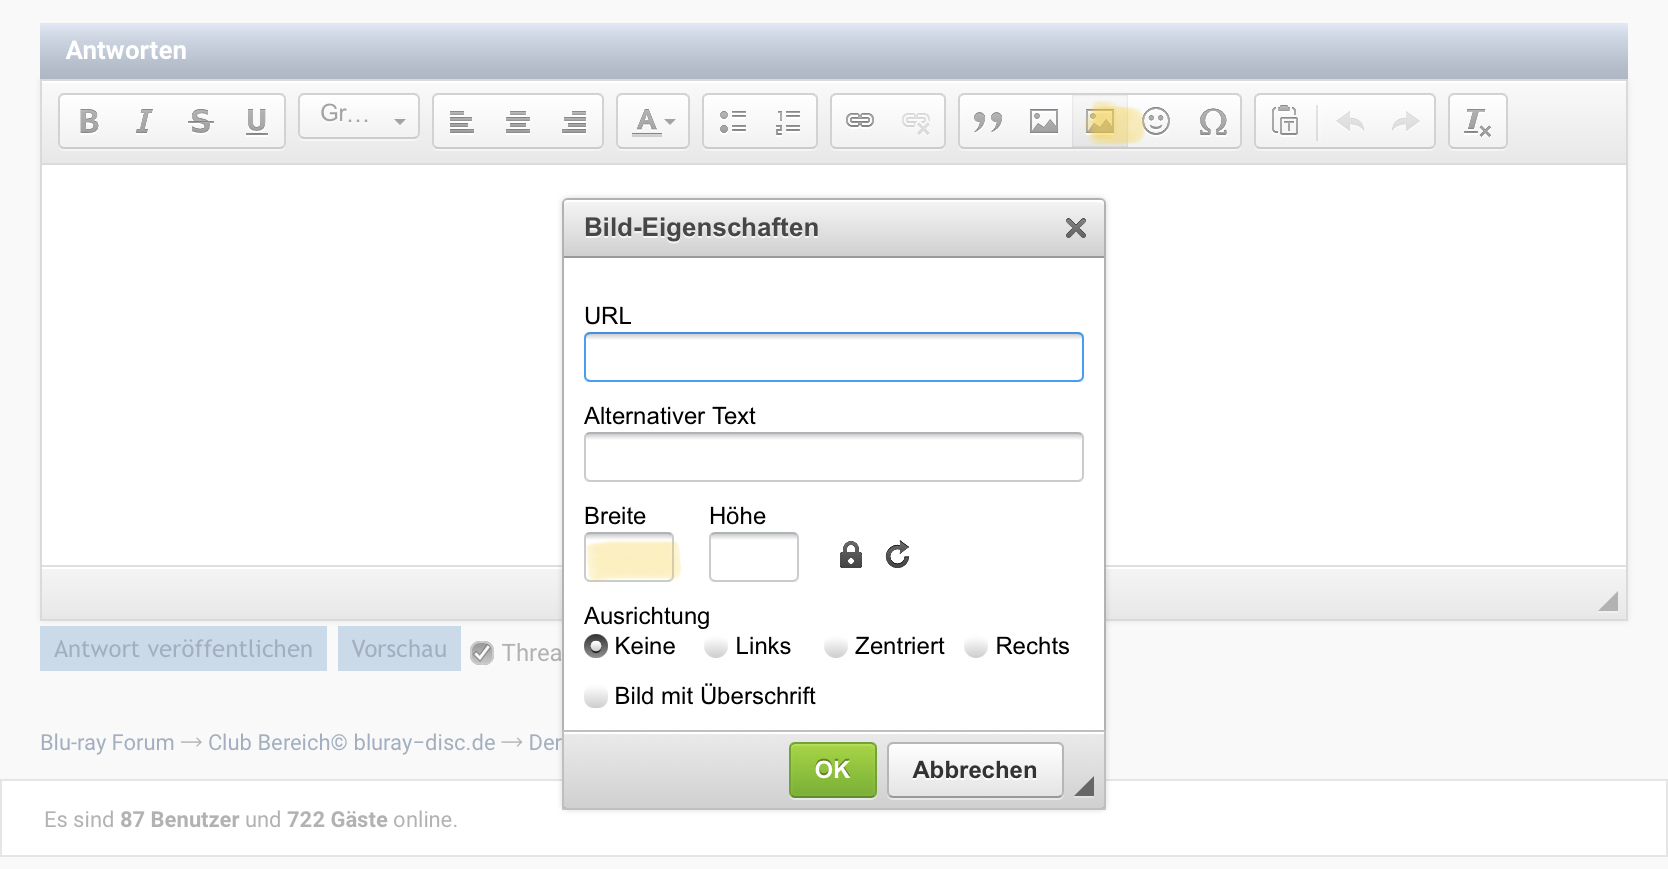Click the editor resize handle
Viewport: 1668px width, 869px height.
point(1608,600)
